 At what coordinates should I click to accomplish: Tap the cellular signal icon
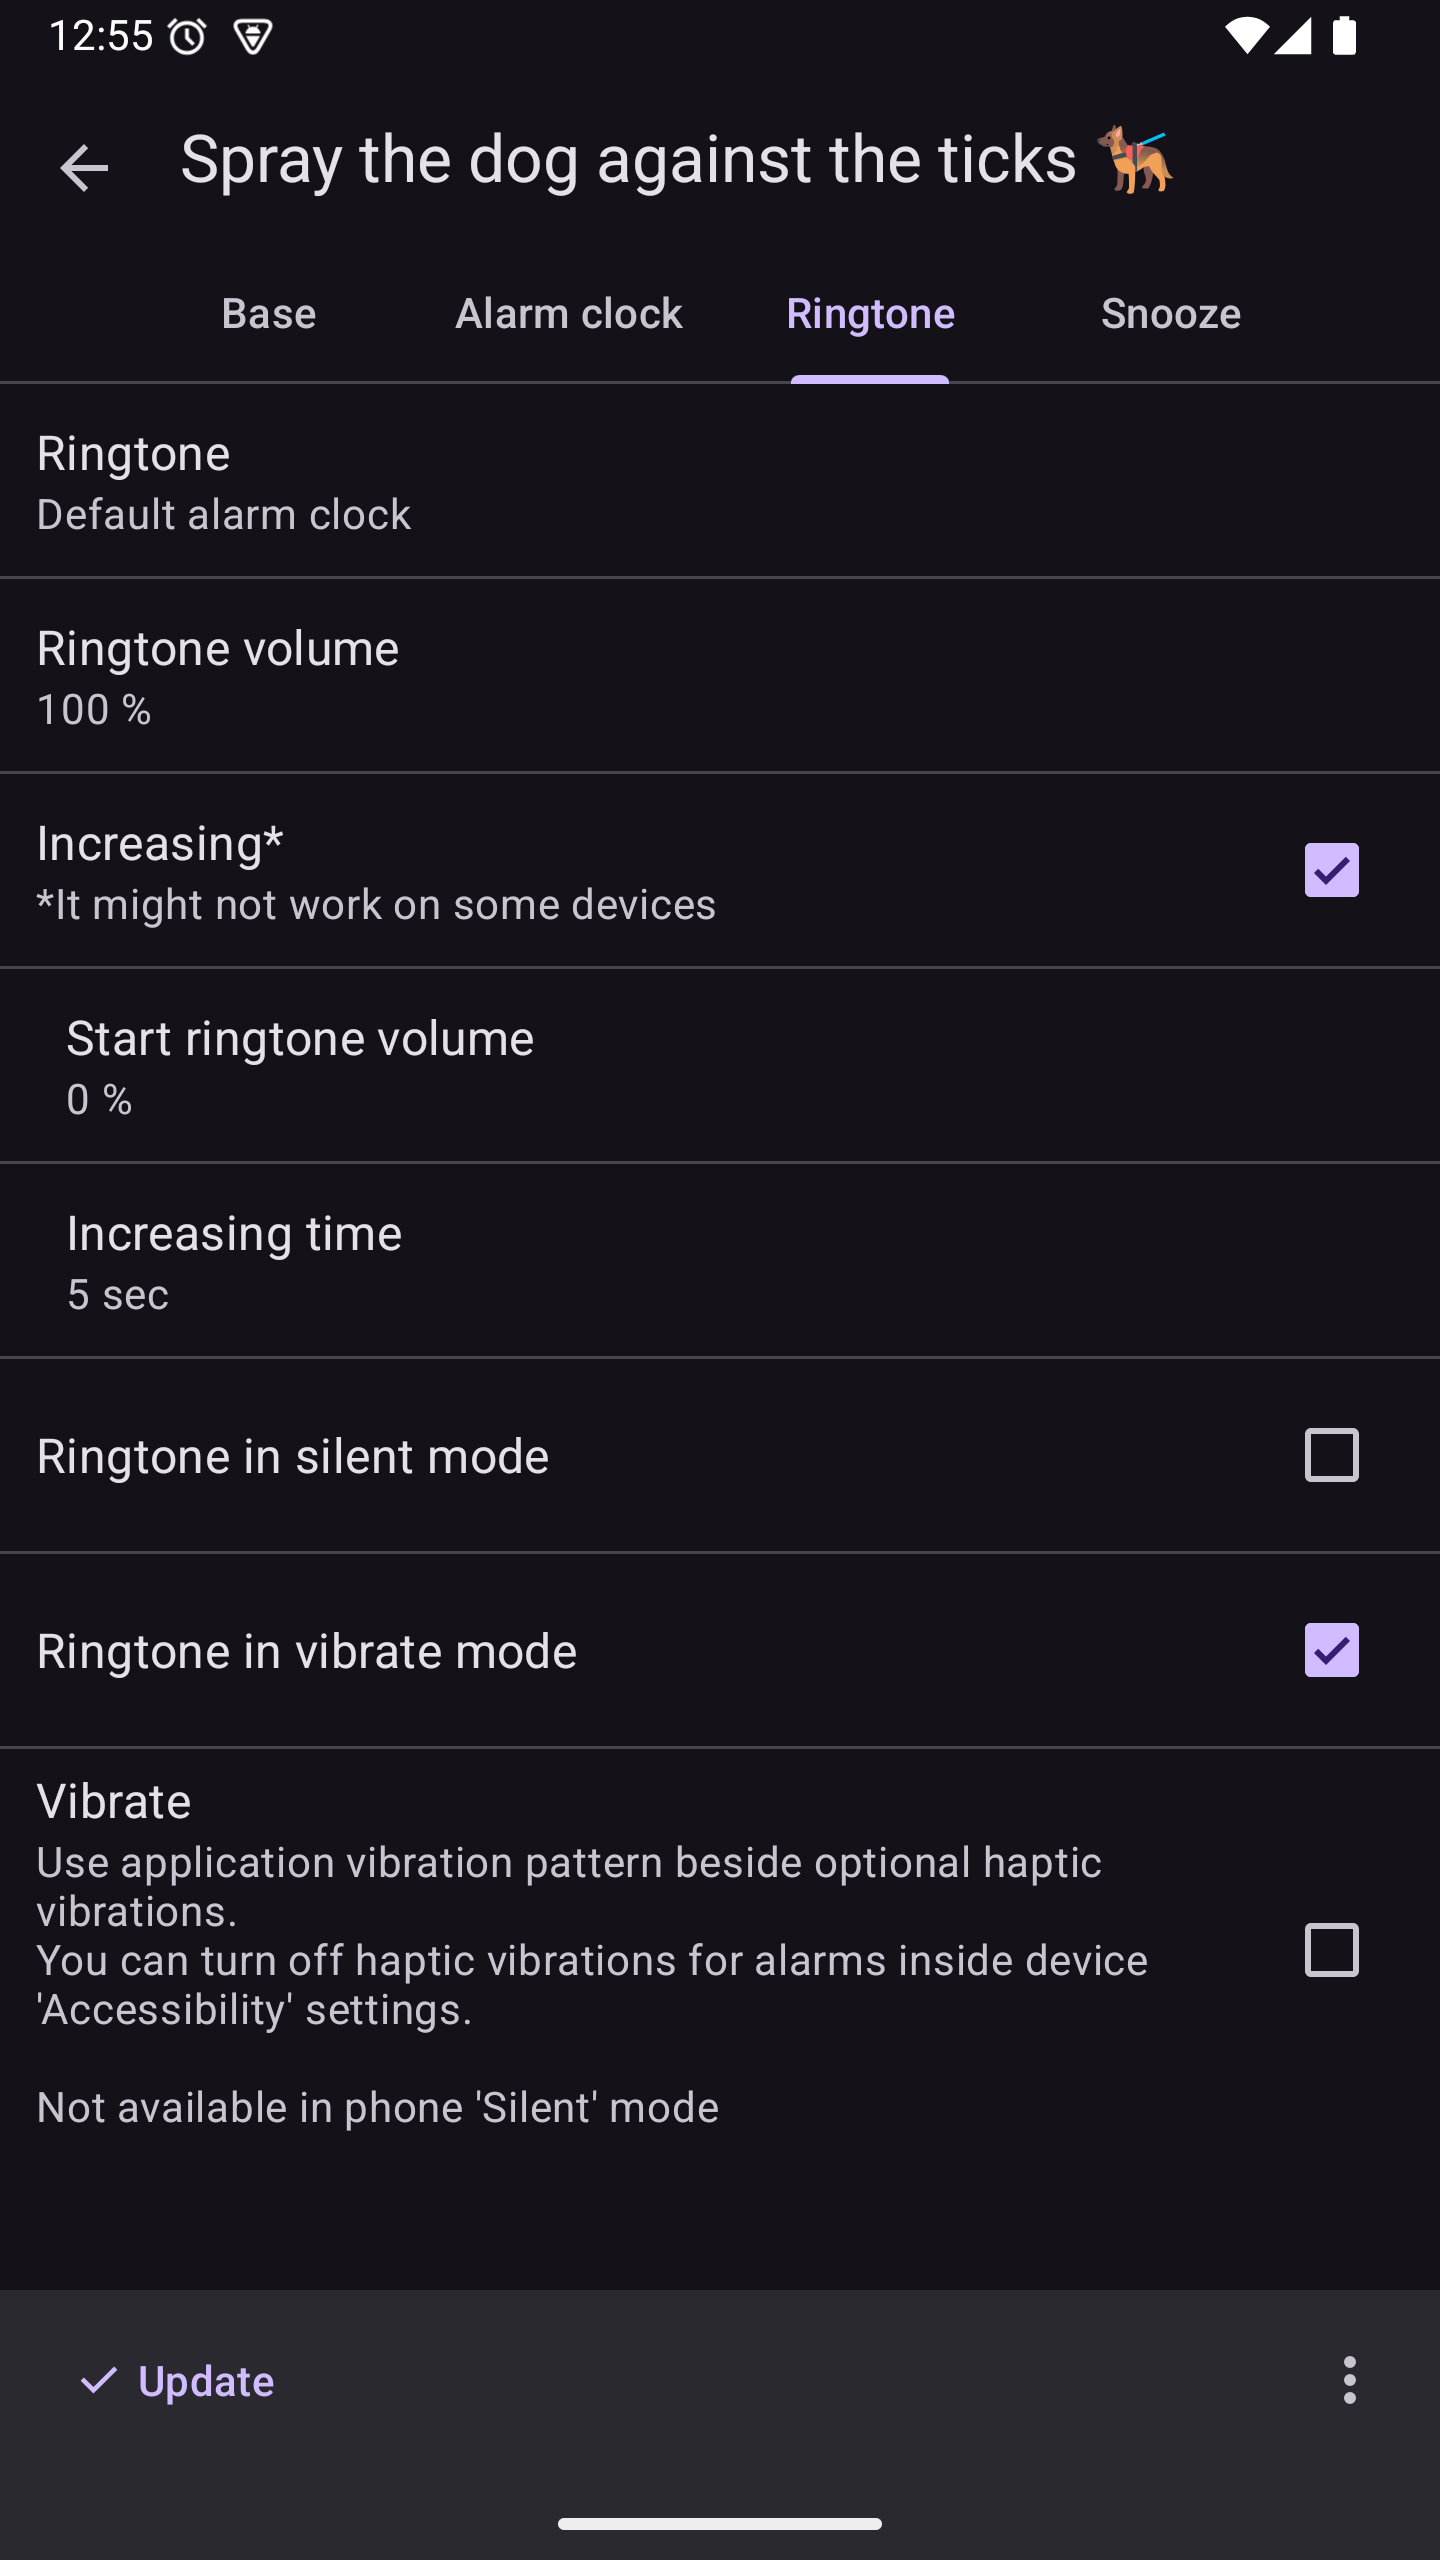(1294, 37)
